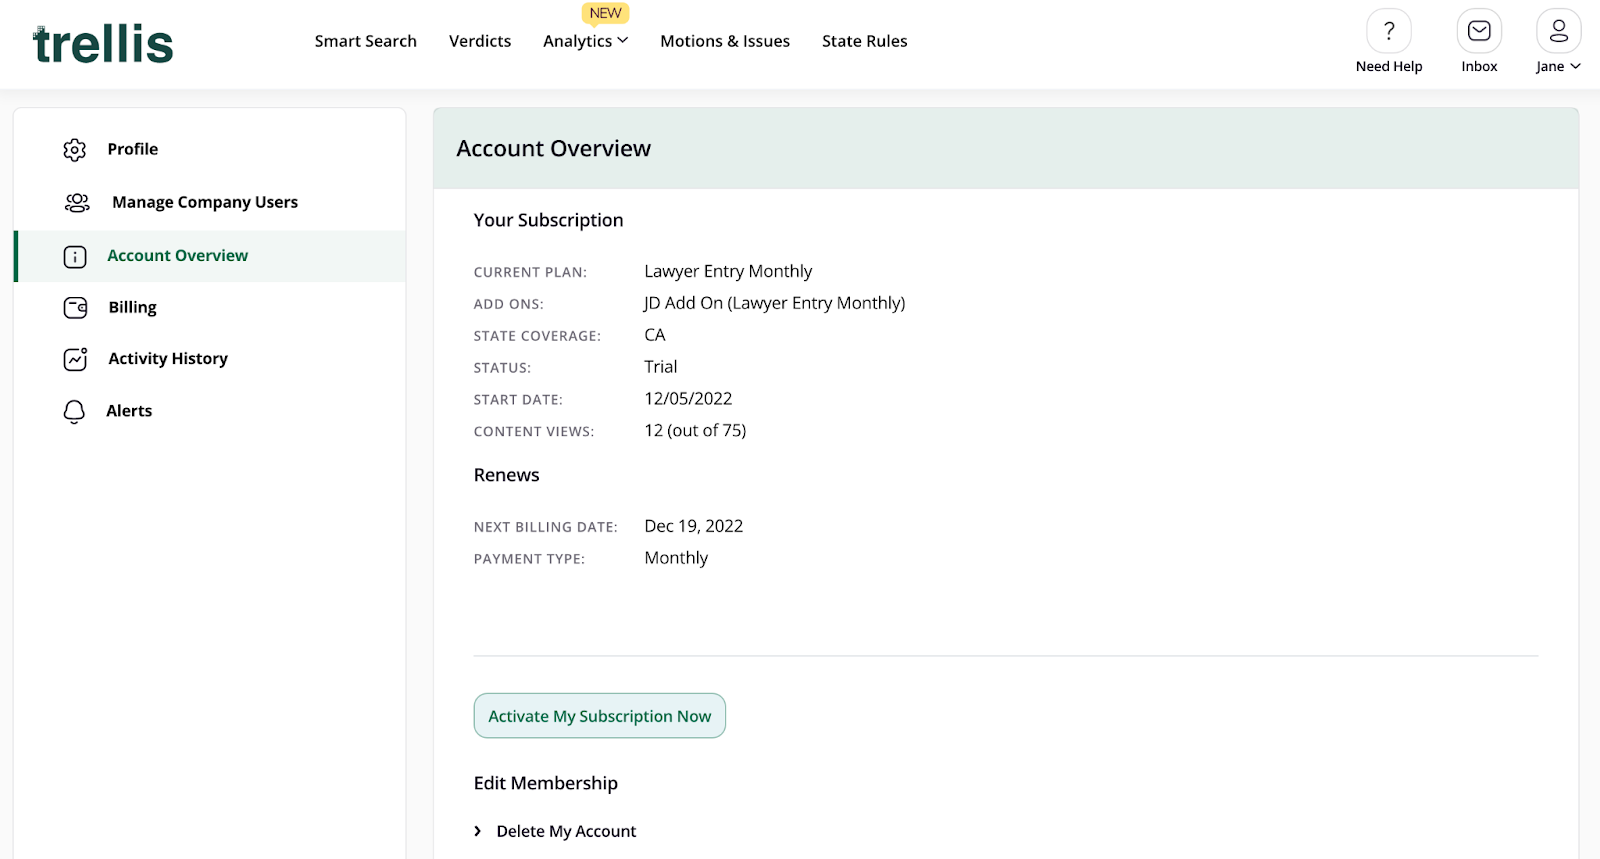Go to Smart Search
Screen dimensions: 1600x859
(x=366, y=41)
